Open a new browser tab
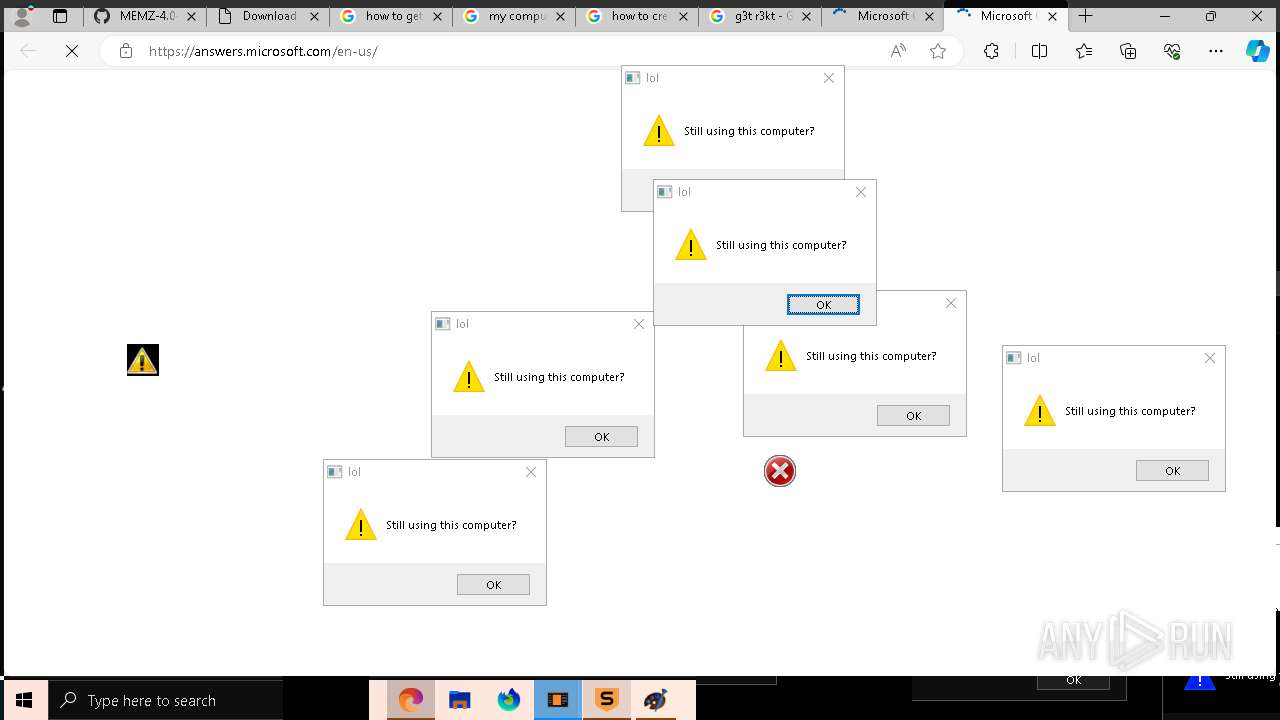The width and height of the screenshot is (1280, 720). point(1086,16)
